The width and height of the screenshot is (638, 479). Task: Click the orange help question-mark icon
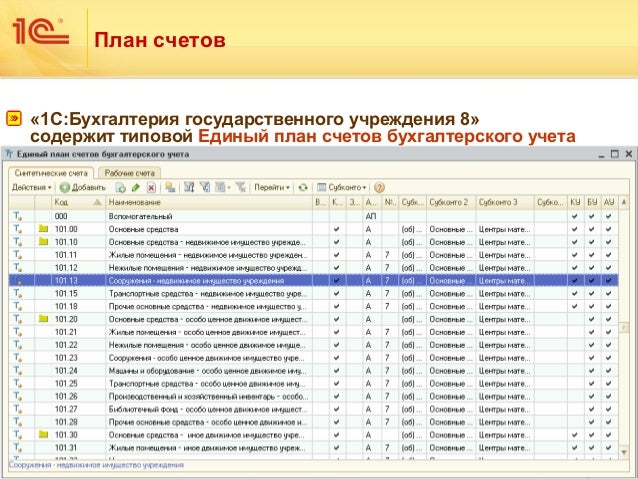(x=379, y=188)
